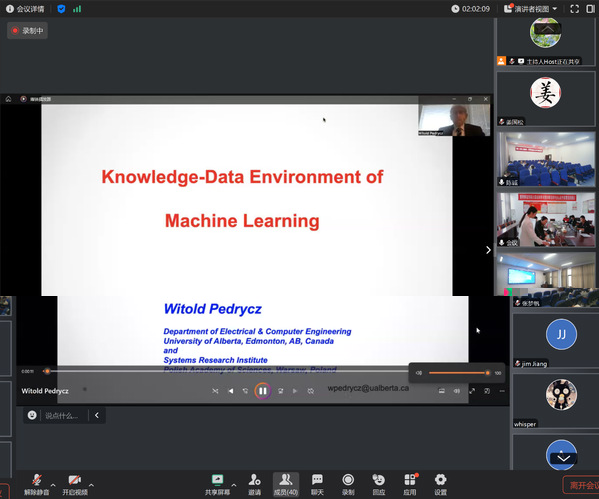The image size is (599, 499).
Task: Click the play circle icon in shared player title
Action: click(23, 99)
